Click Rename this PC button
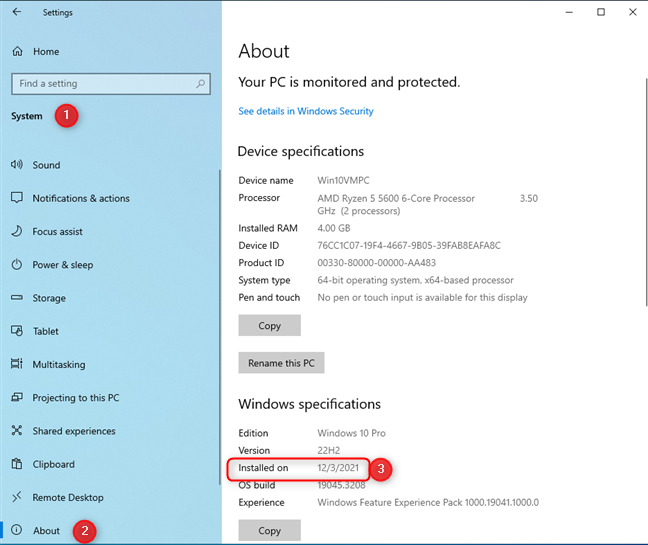The width and height of the screenshot is (648, 545). (x=281, y=363)
